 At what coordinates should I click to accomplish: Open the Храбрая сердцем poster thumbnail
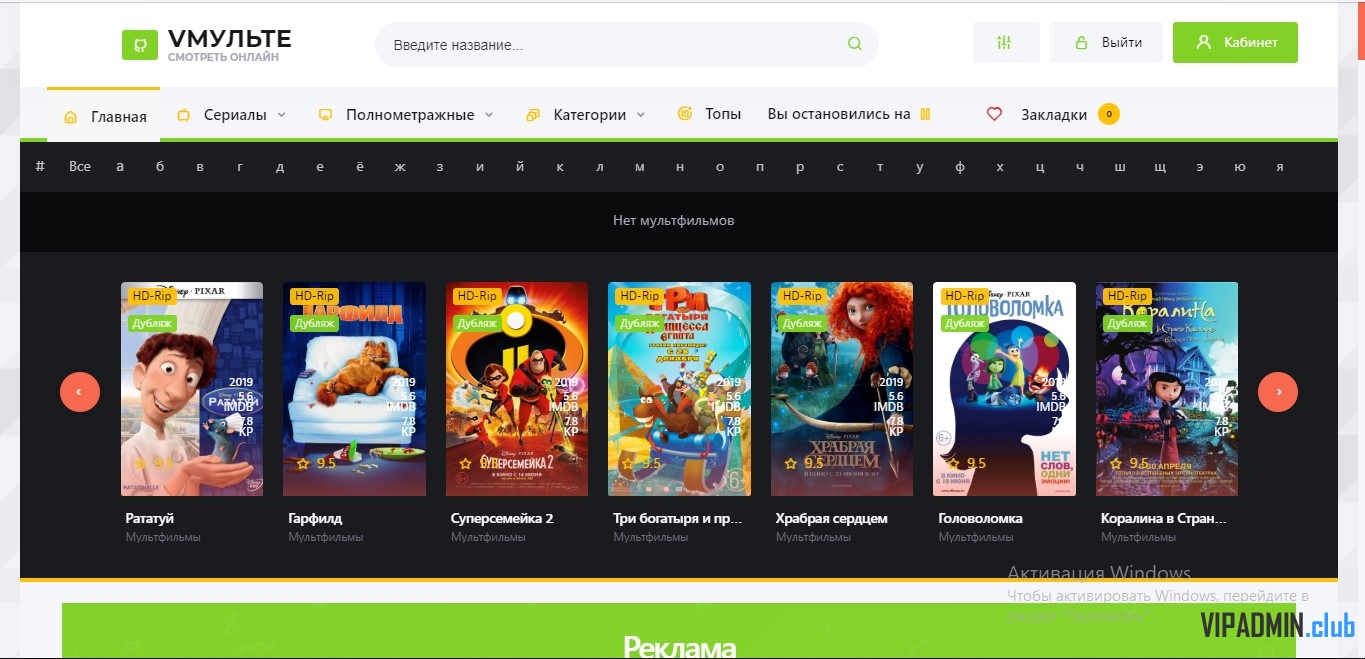pos(842,389)
